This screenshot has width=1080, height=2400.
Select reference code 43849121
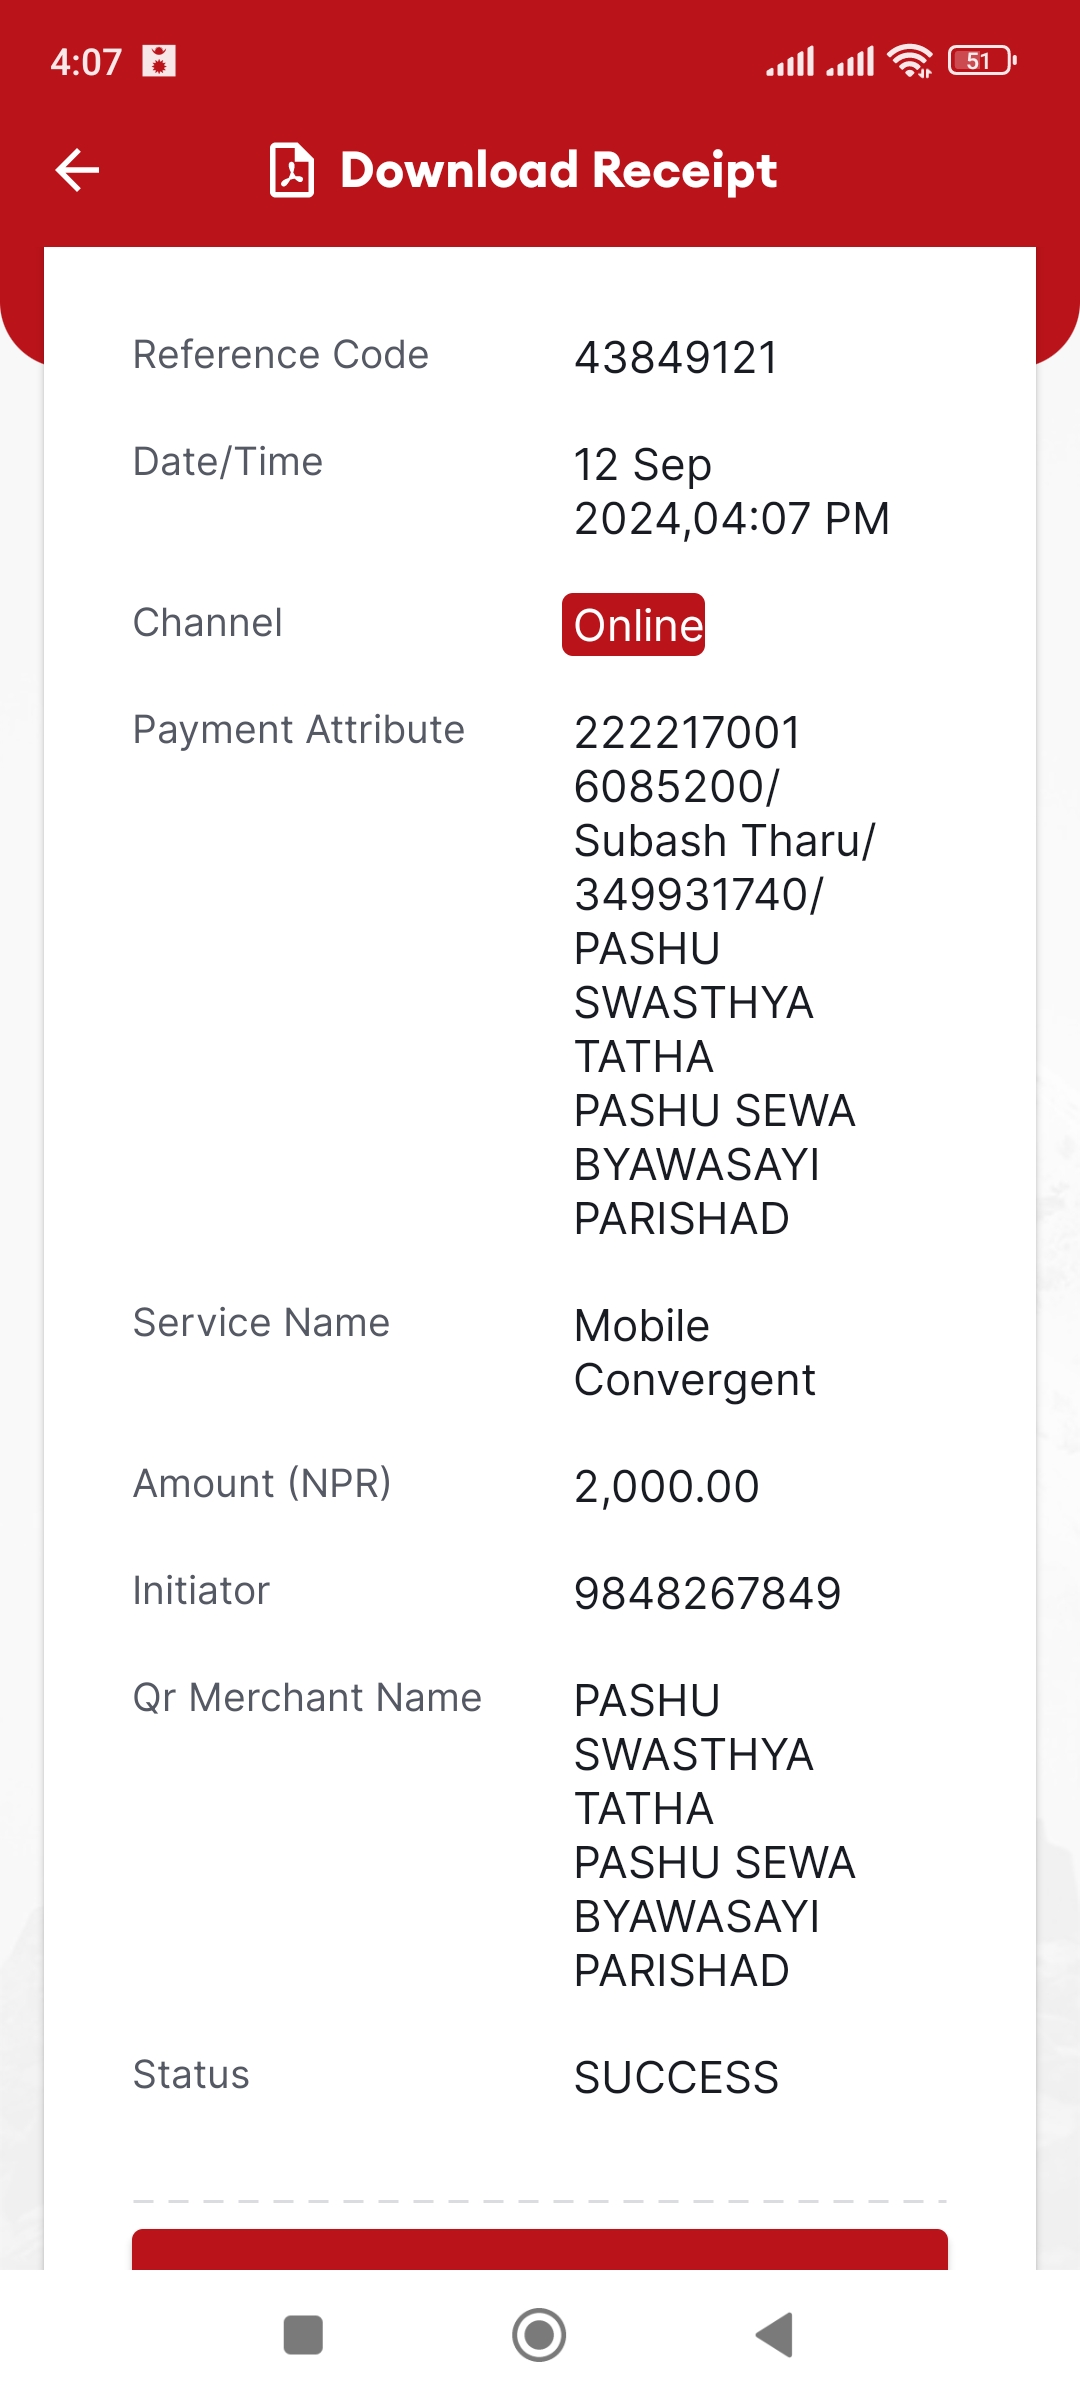pos(676,358)
